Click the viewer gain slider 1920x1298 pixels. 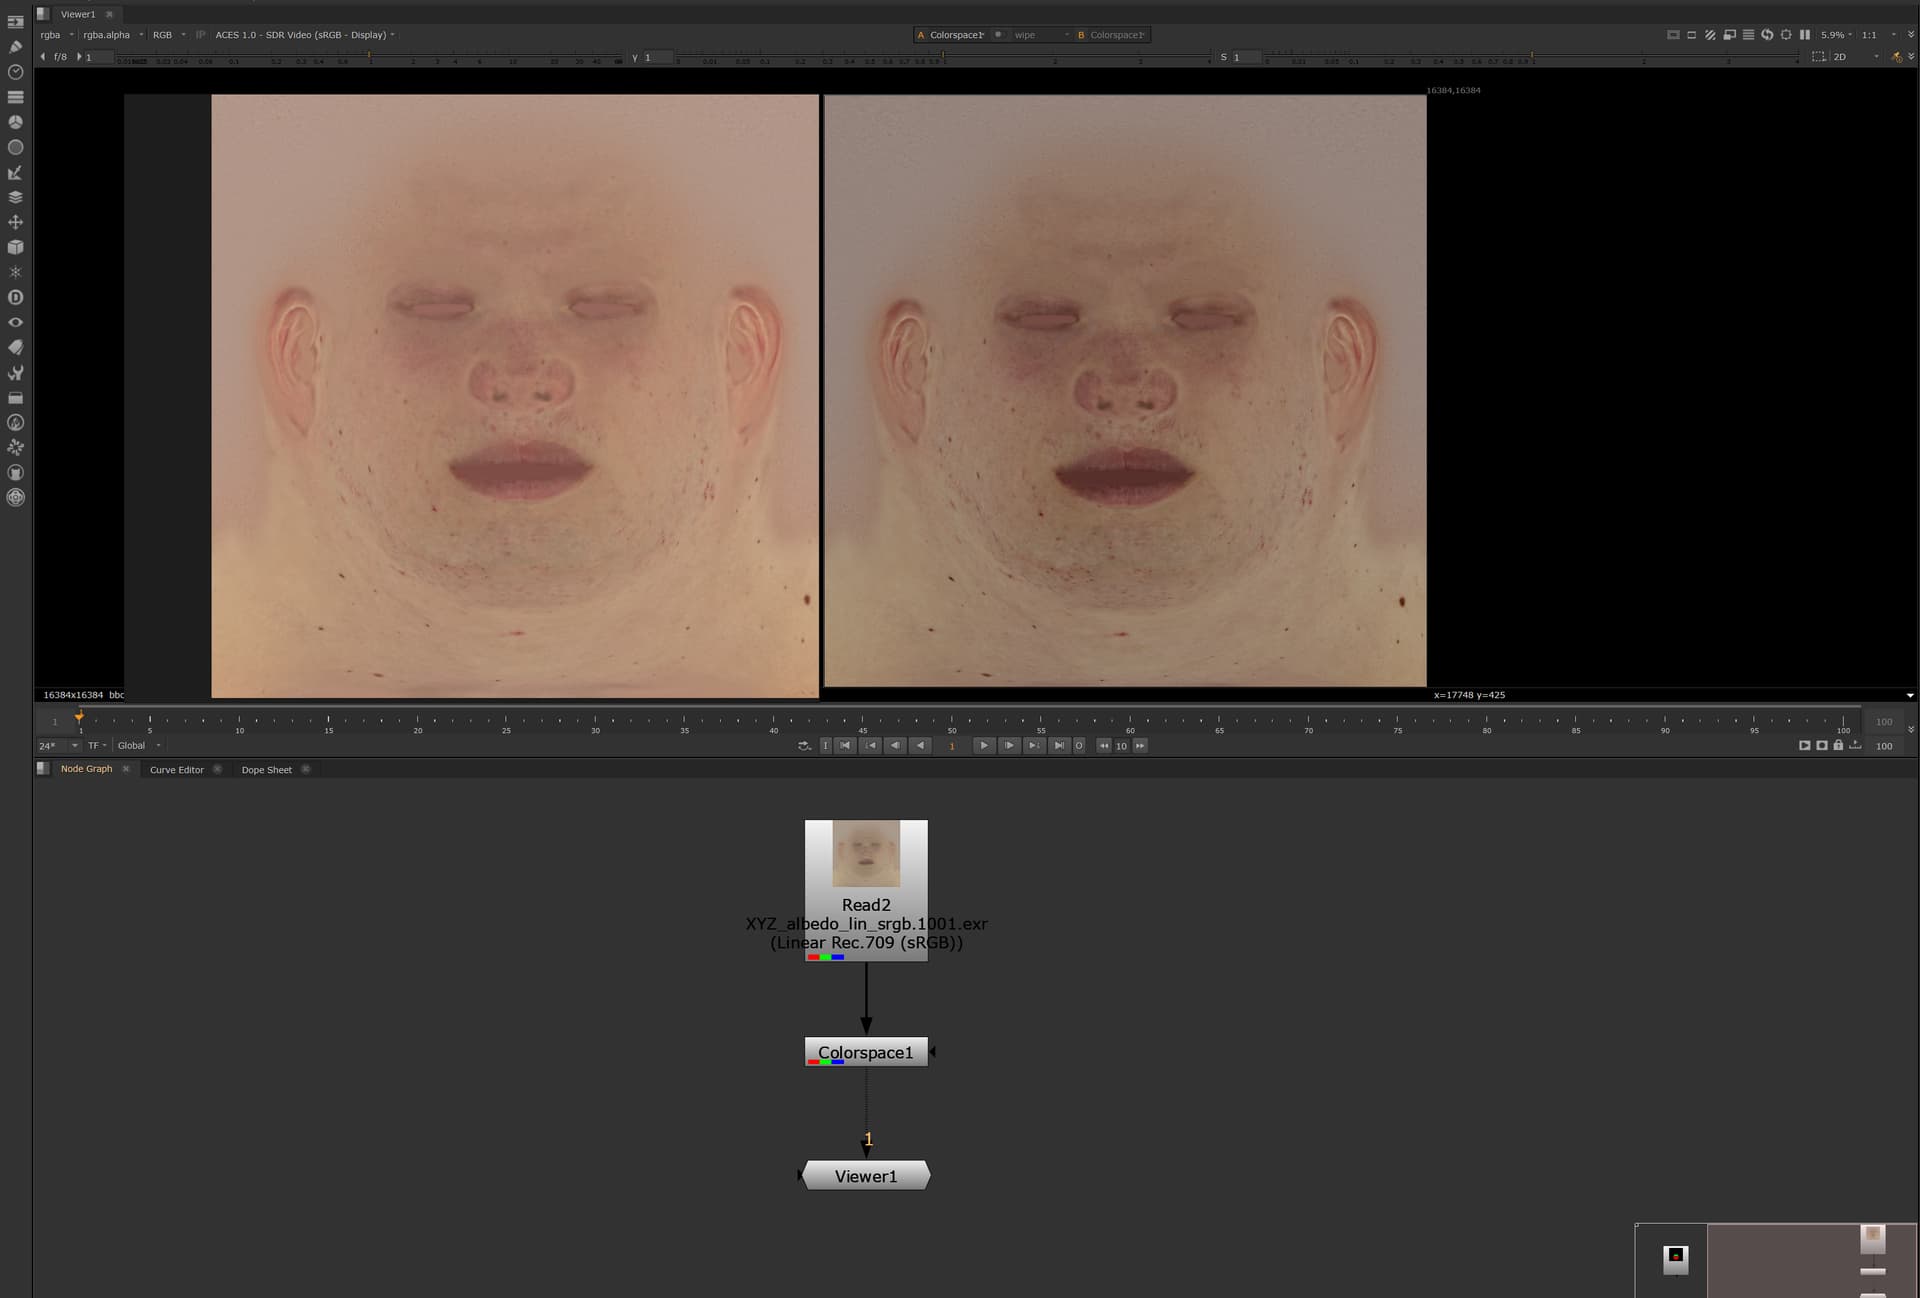pyautogui.click(x=370, y=57)
